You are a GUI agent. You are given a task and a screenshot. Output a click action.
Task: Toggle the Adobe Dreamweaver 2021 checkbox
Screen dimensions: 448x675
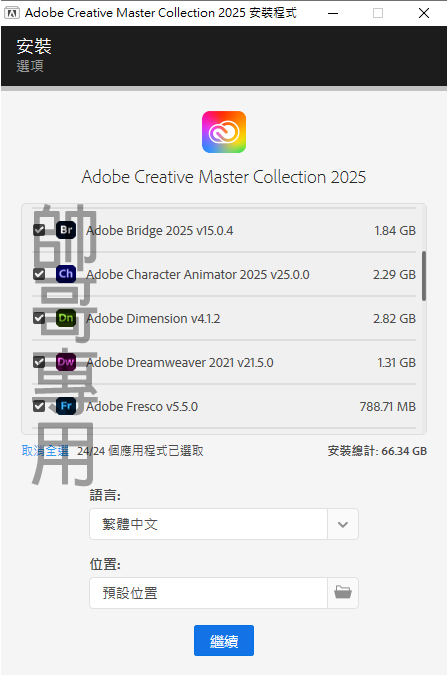[x=39, y=362]
